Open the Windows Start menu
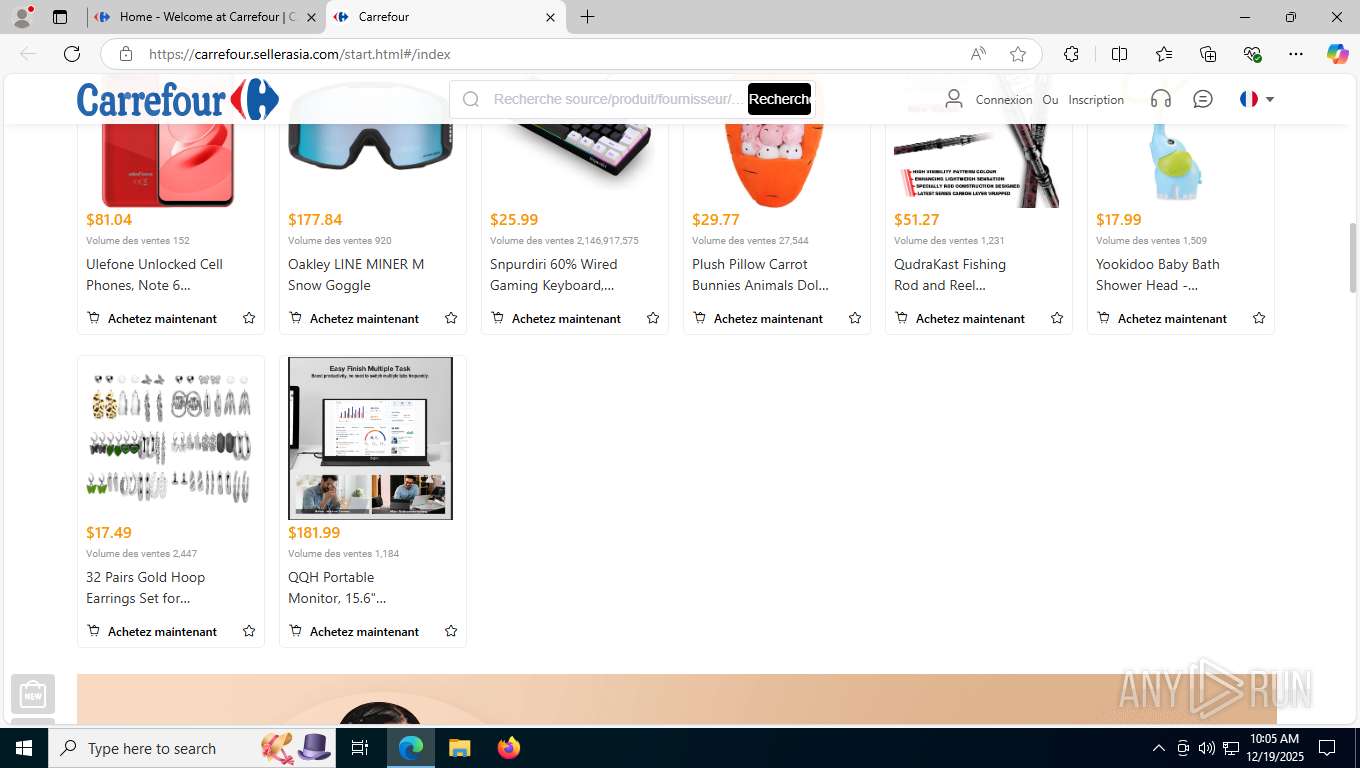This screenshot has width=1360, height=768. pos(24,748)
